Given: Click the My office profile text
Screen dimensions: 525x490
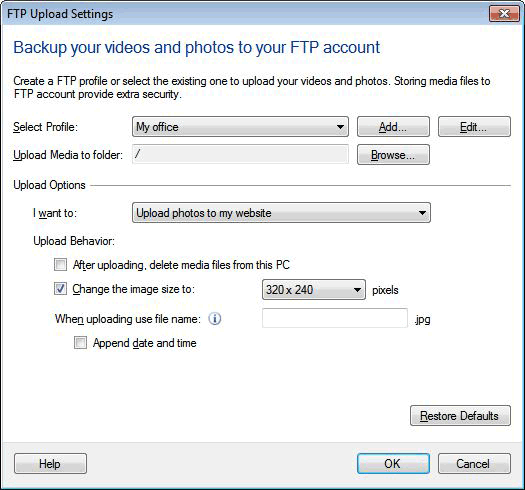Looking at the screenshot, I should click(157, 127).
